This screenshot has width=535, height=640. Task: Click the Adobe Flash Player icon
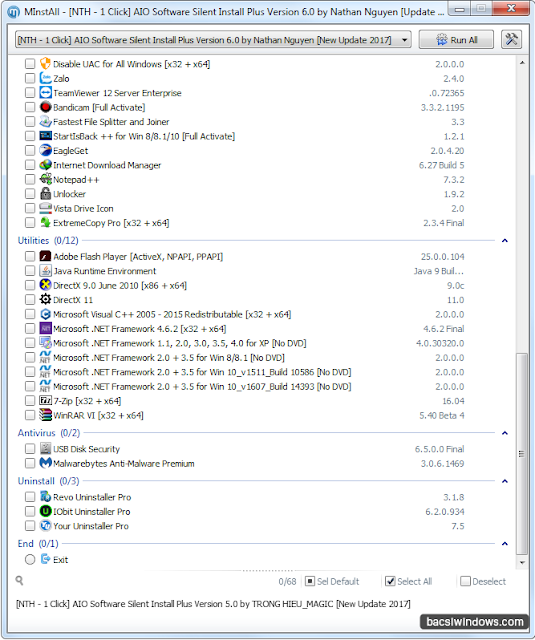click(x=45, y=256)
